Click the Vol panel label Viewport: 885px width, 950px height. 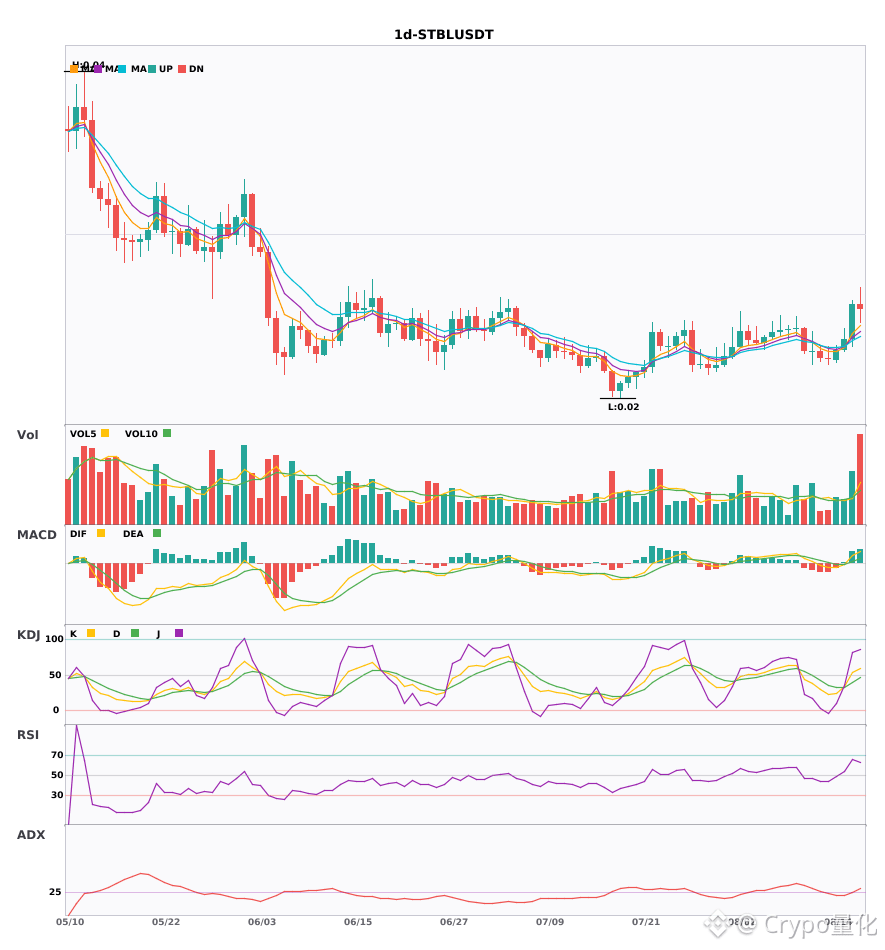(27, 435)
